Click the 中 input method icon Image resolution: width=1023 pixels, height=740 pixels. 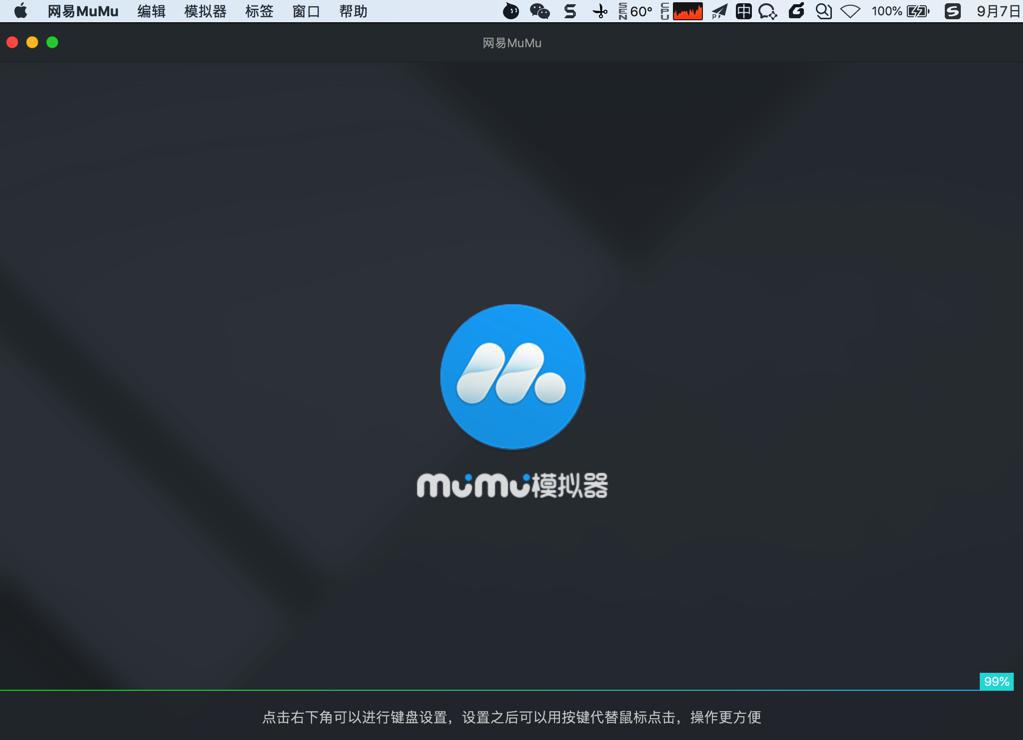(x=744, y=11)
